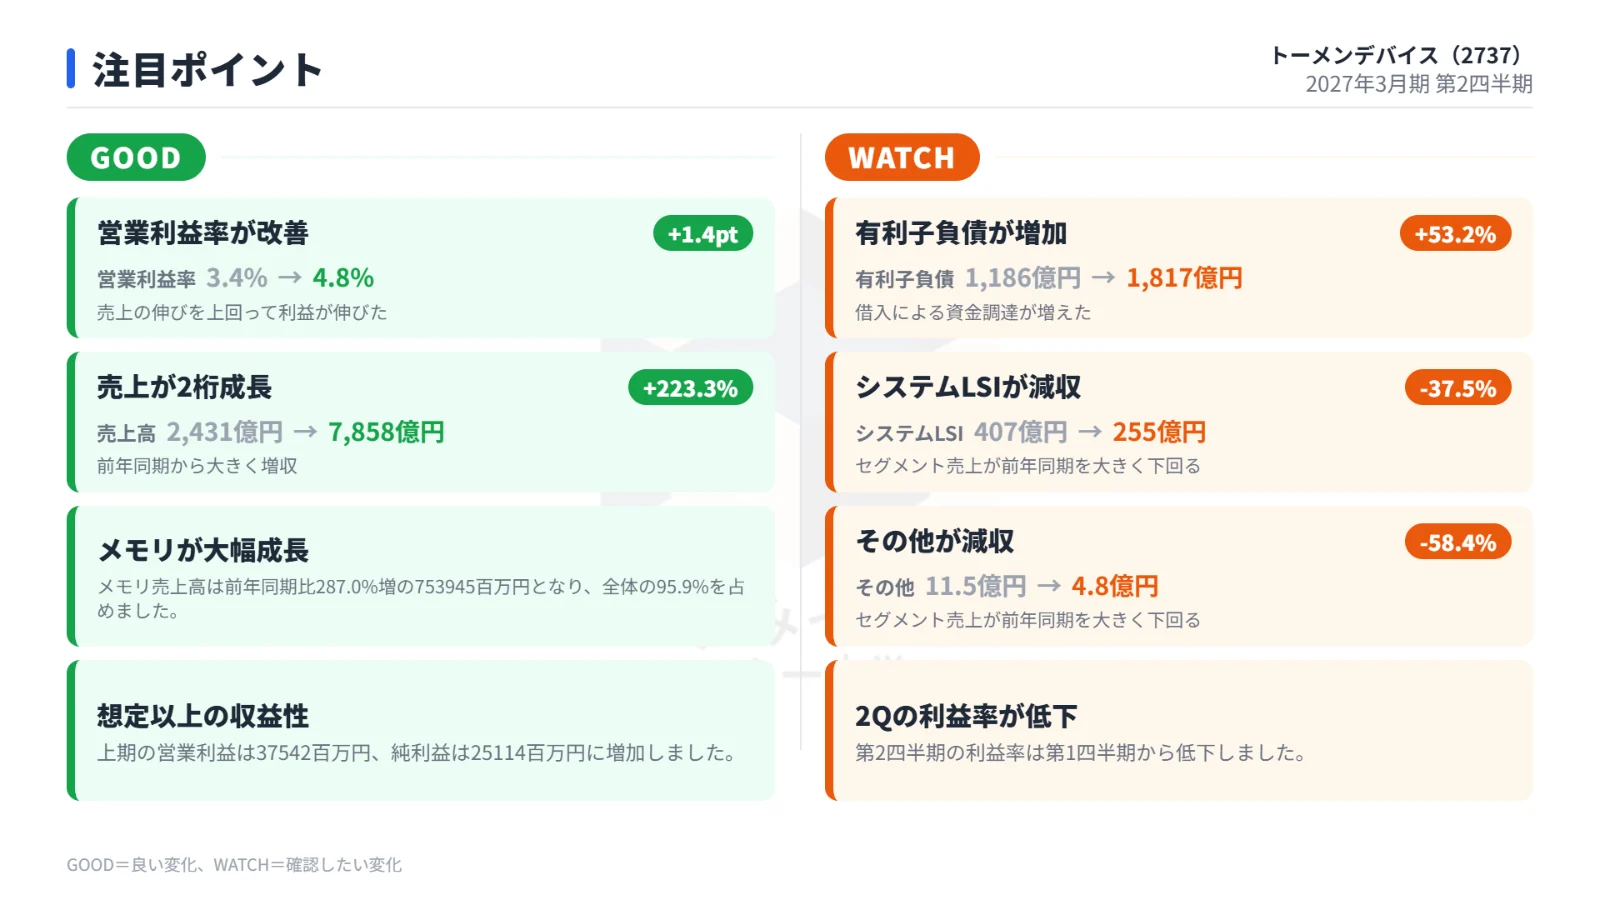1600x900 pixels.
Task: Click the prior value 1,186億円
Action: (1023, 277)
